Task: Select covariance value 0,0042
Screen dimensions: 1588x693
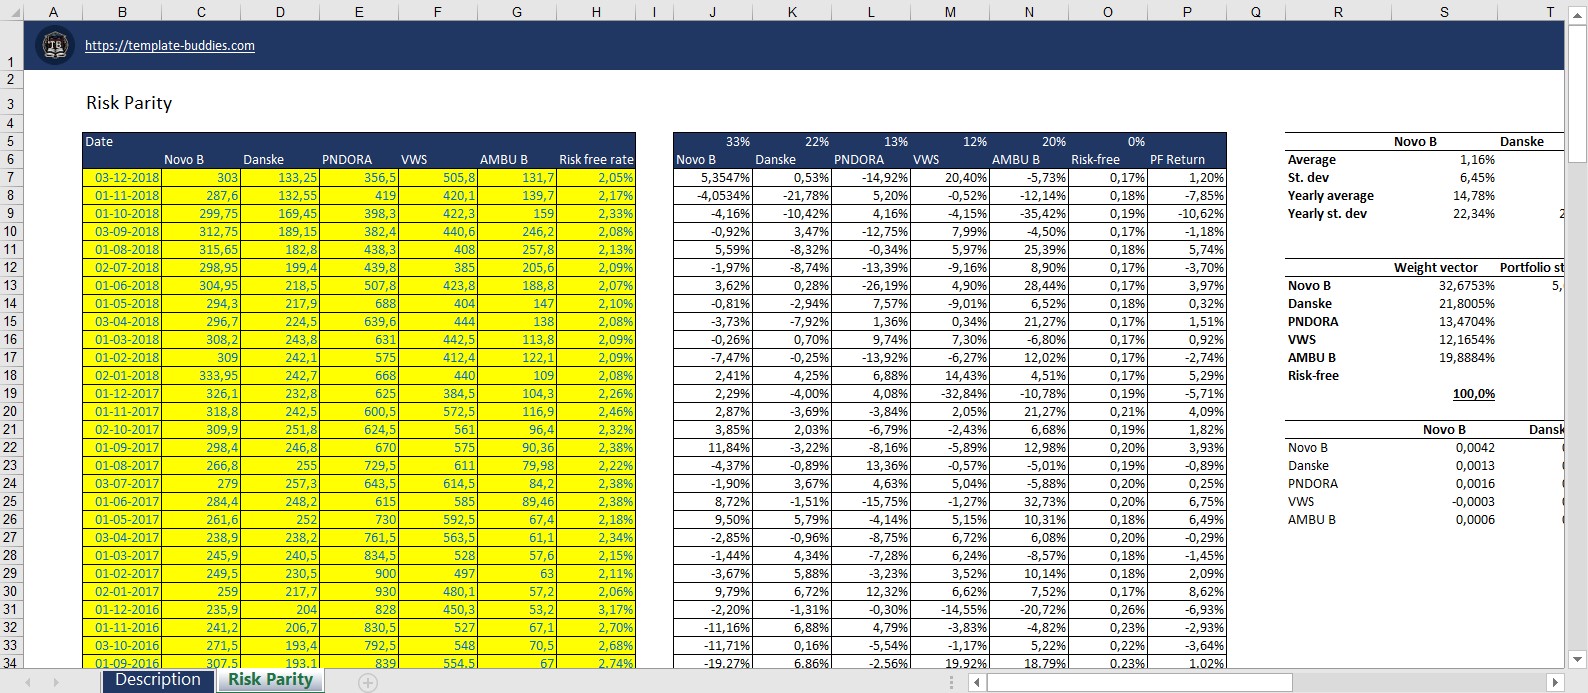Action: (x=1443, y=448)
